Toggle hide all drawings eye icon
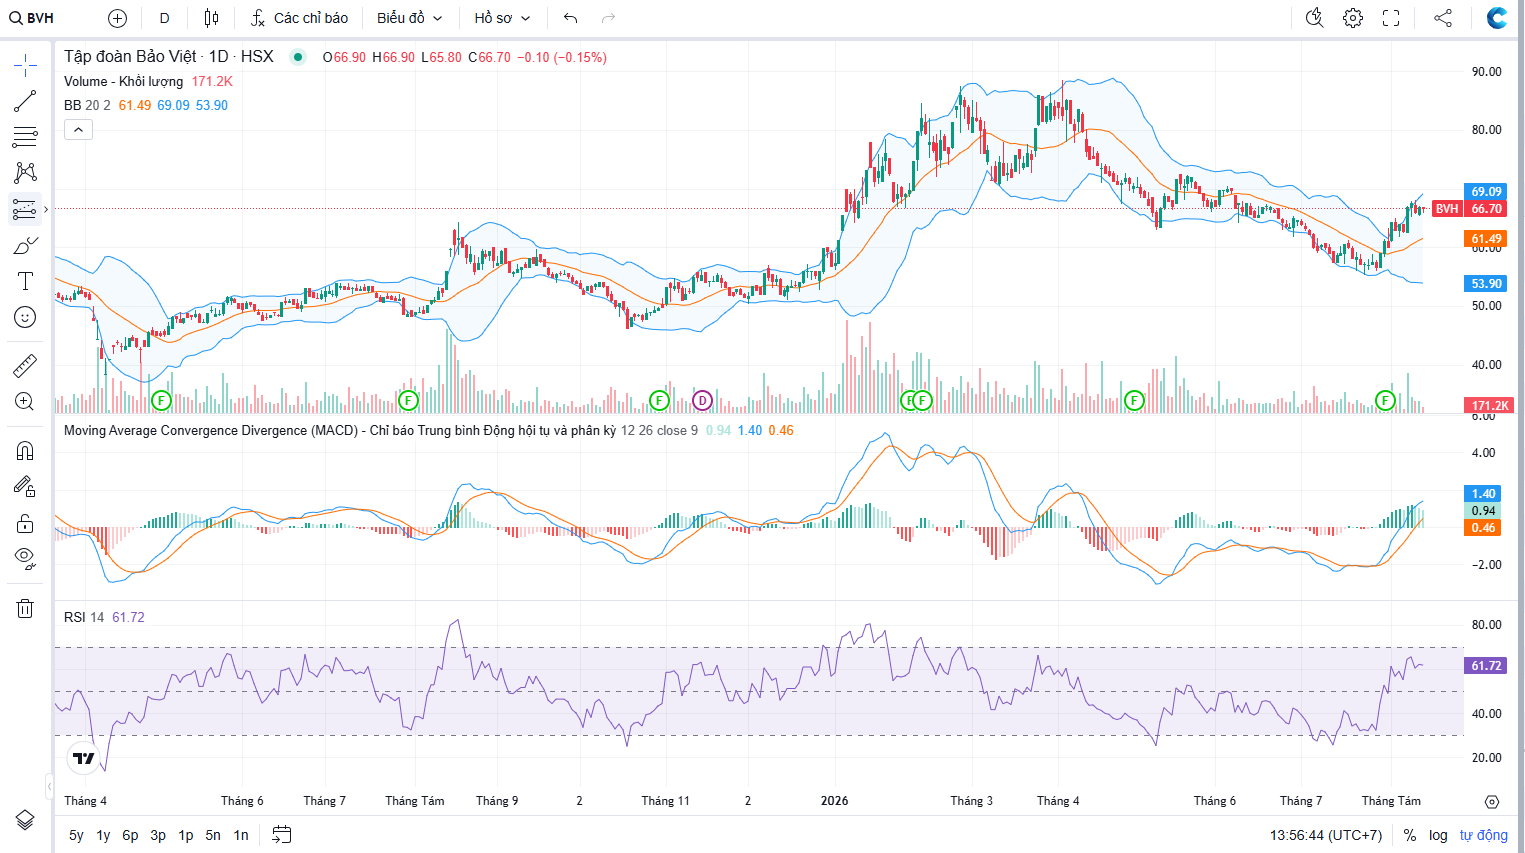This screenshot has height=853, width=1525. click(25, 558)
